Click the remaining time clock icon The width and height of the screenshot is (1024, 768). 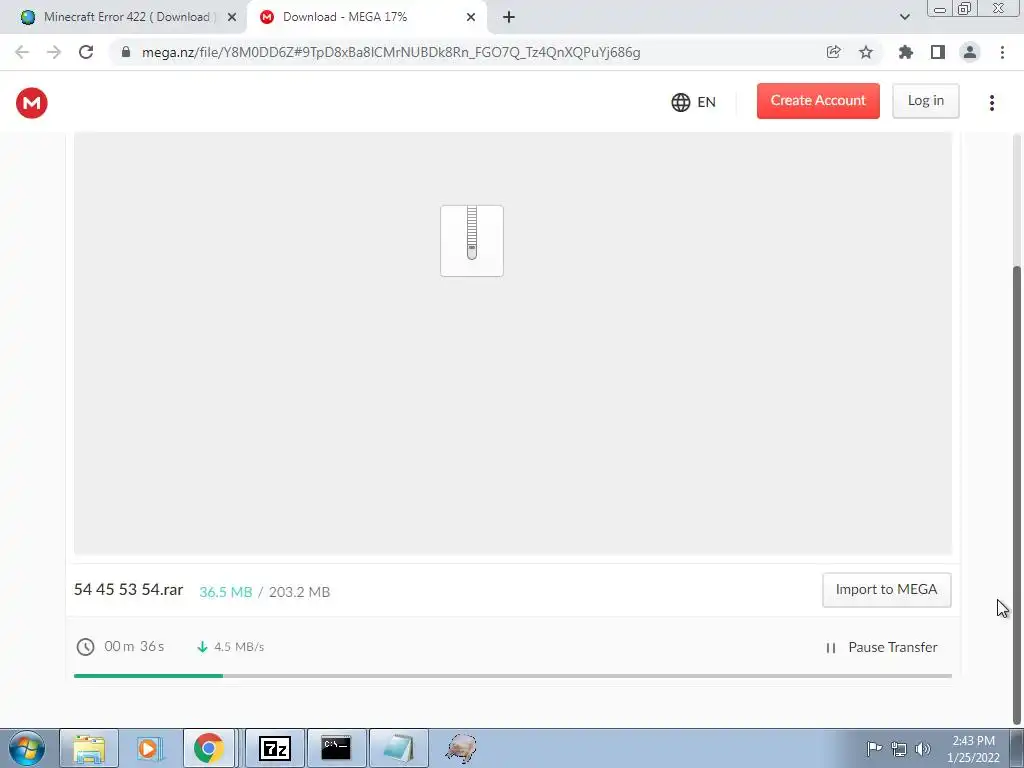pos(86,647)
